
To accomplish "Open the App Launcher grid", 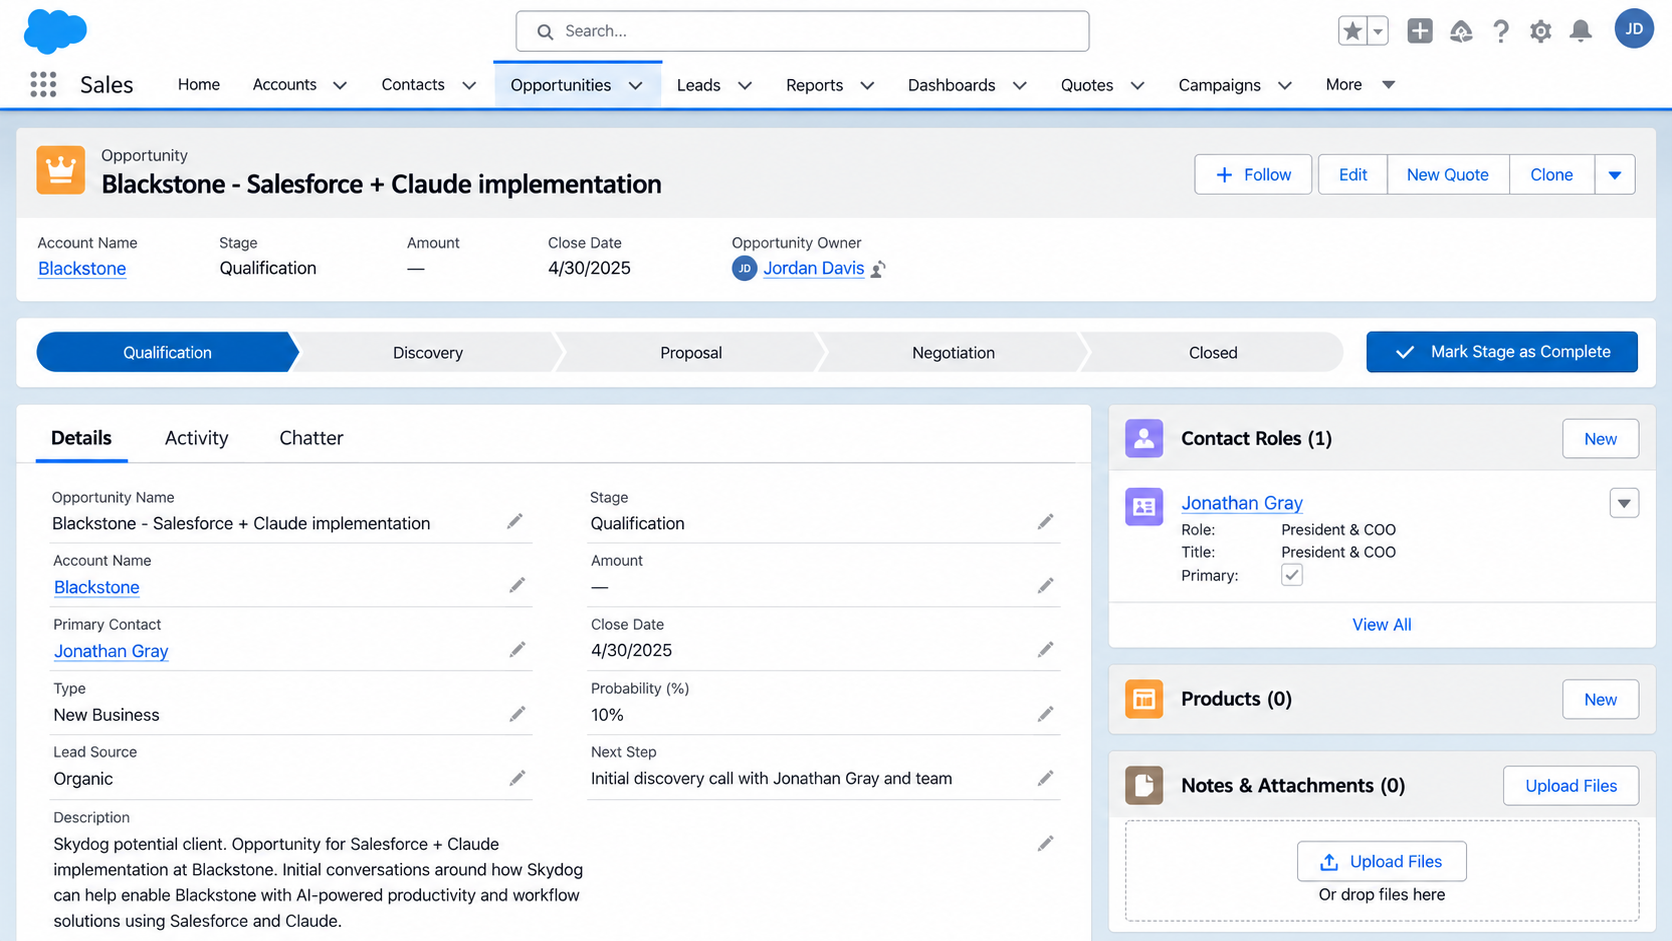I will point(43,85).
